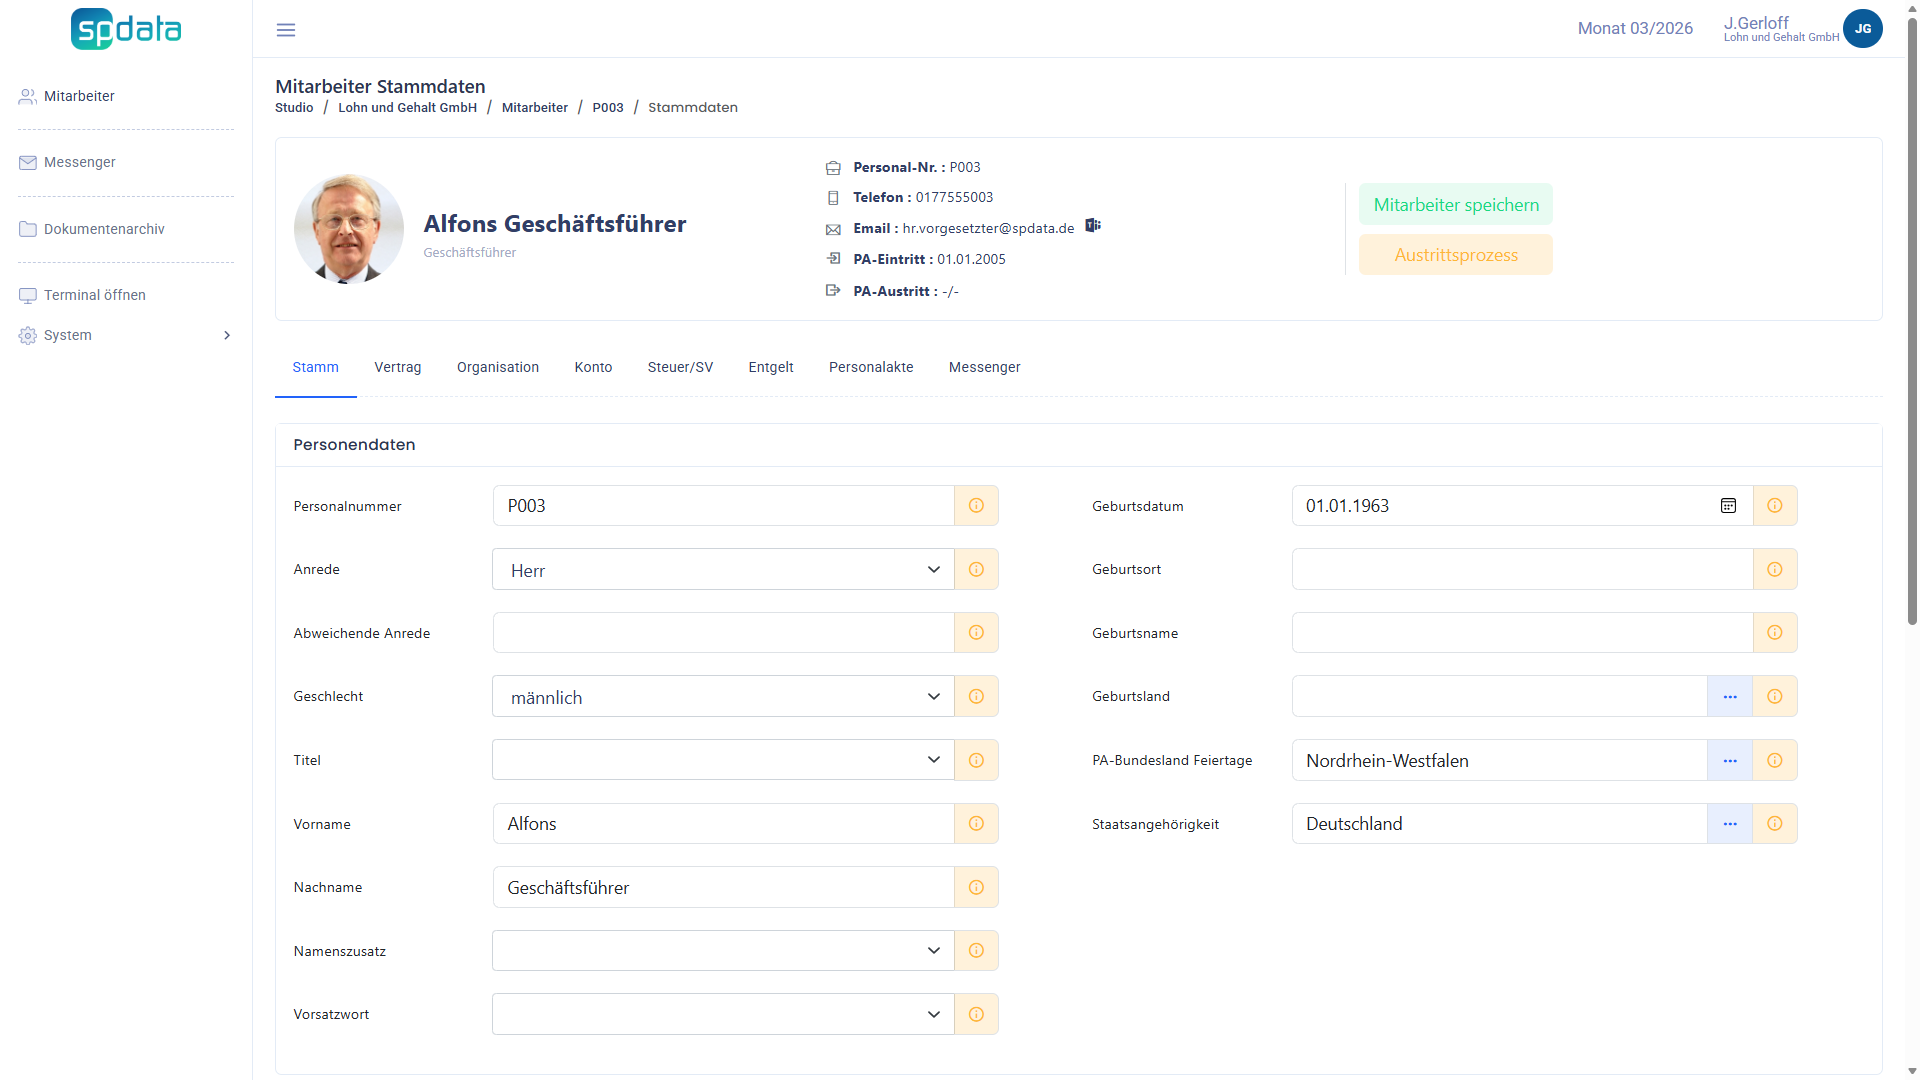Viewport: 1920px width, 1080px height.
Task: Open the Steuer/SV tab
Action: pyautogui.click(x=680, y=367)
